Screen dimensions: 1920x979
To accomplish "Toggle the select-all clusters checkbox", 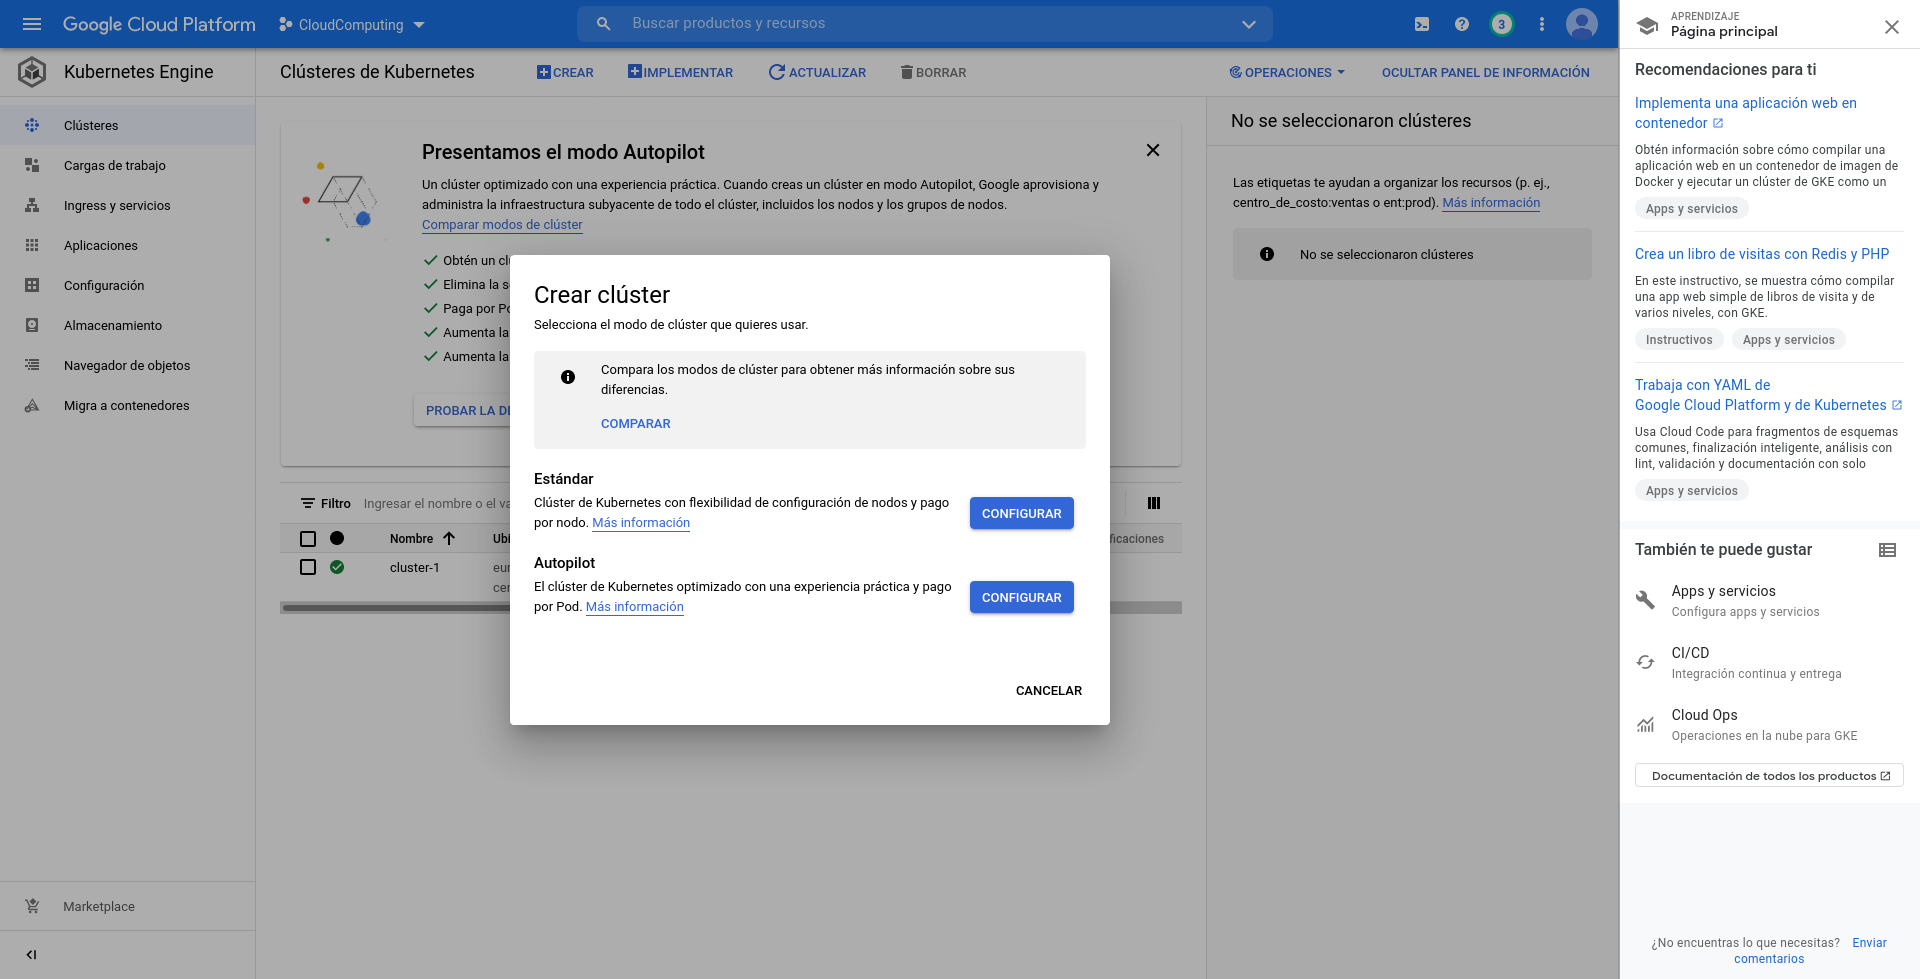I will pos(308,539).
